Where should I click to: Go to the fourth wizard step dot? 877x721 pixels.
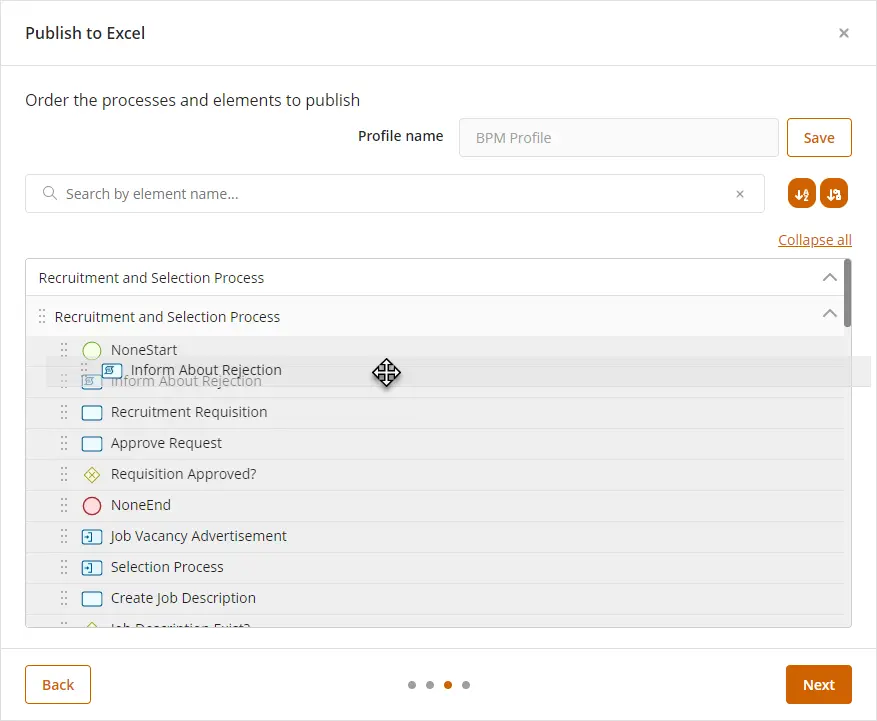tap(466, 685)
